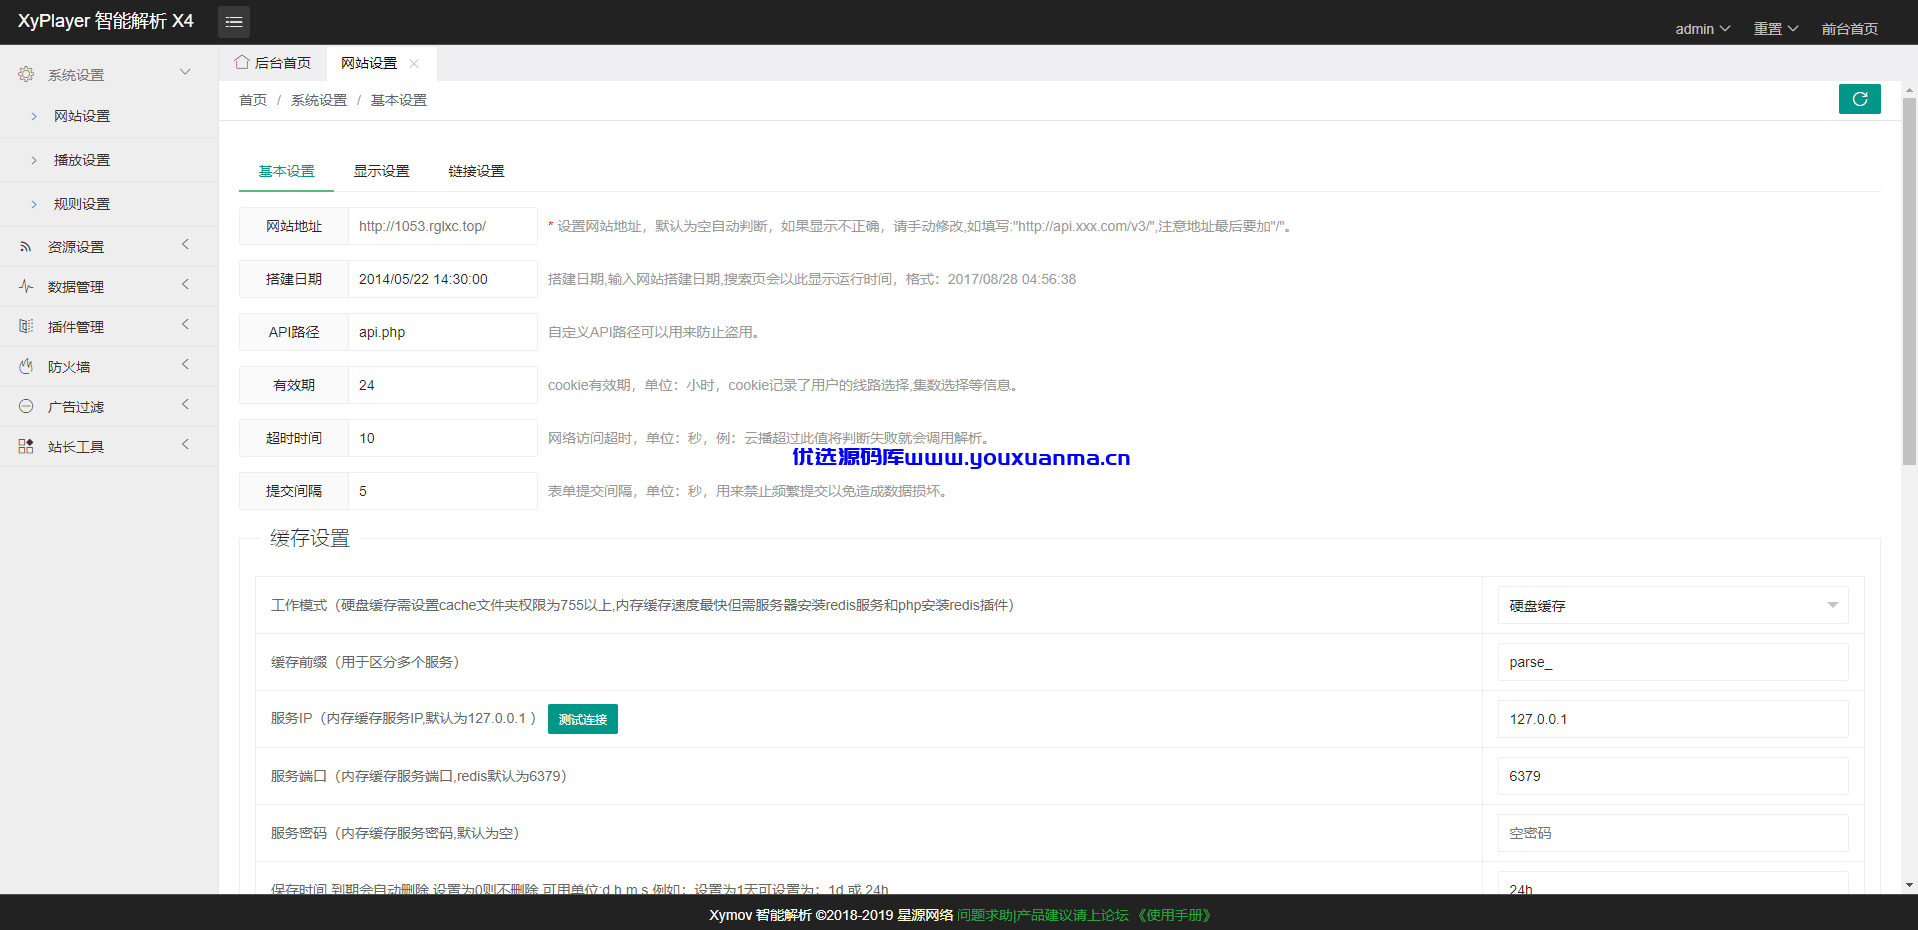Click the API路径 input field
This screenshot has width=1918, height=930.
pos(442,332)
